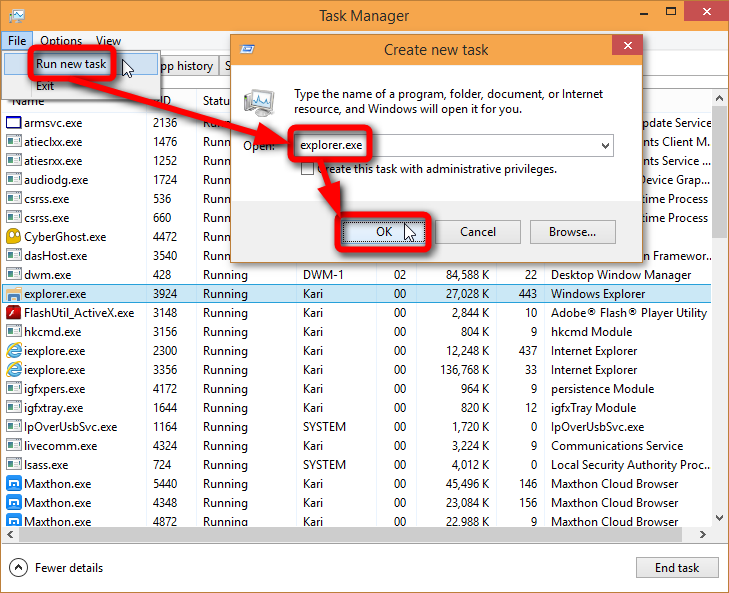Screen dimensions: 729x593
Task: Click the 136,768 K memory value
Action: pyautogui.click(x=464, y=370)
